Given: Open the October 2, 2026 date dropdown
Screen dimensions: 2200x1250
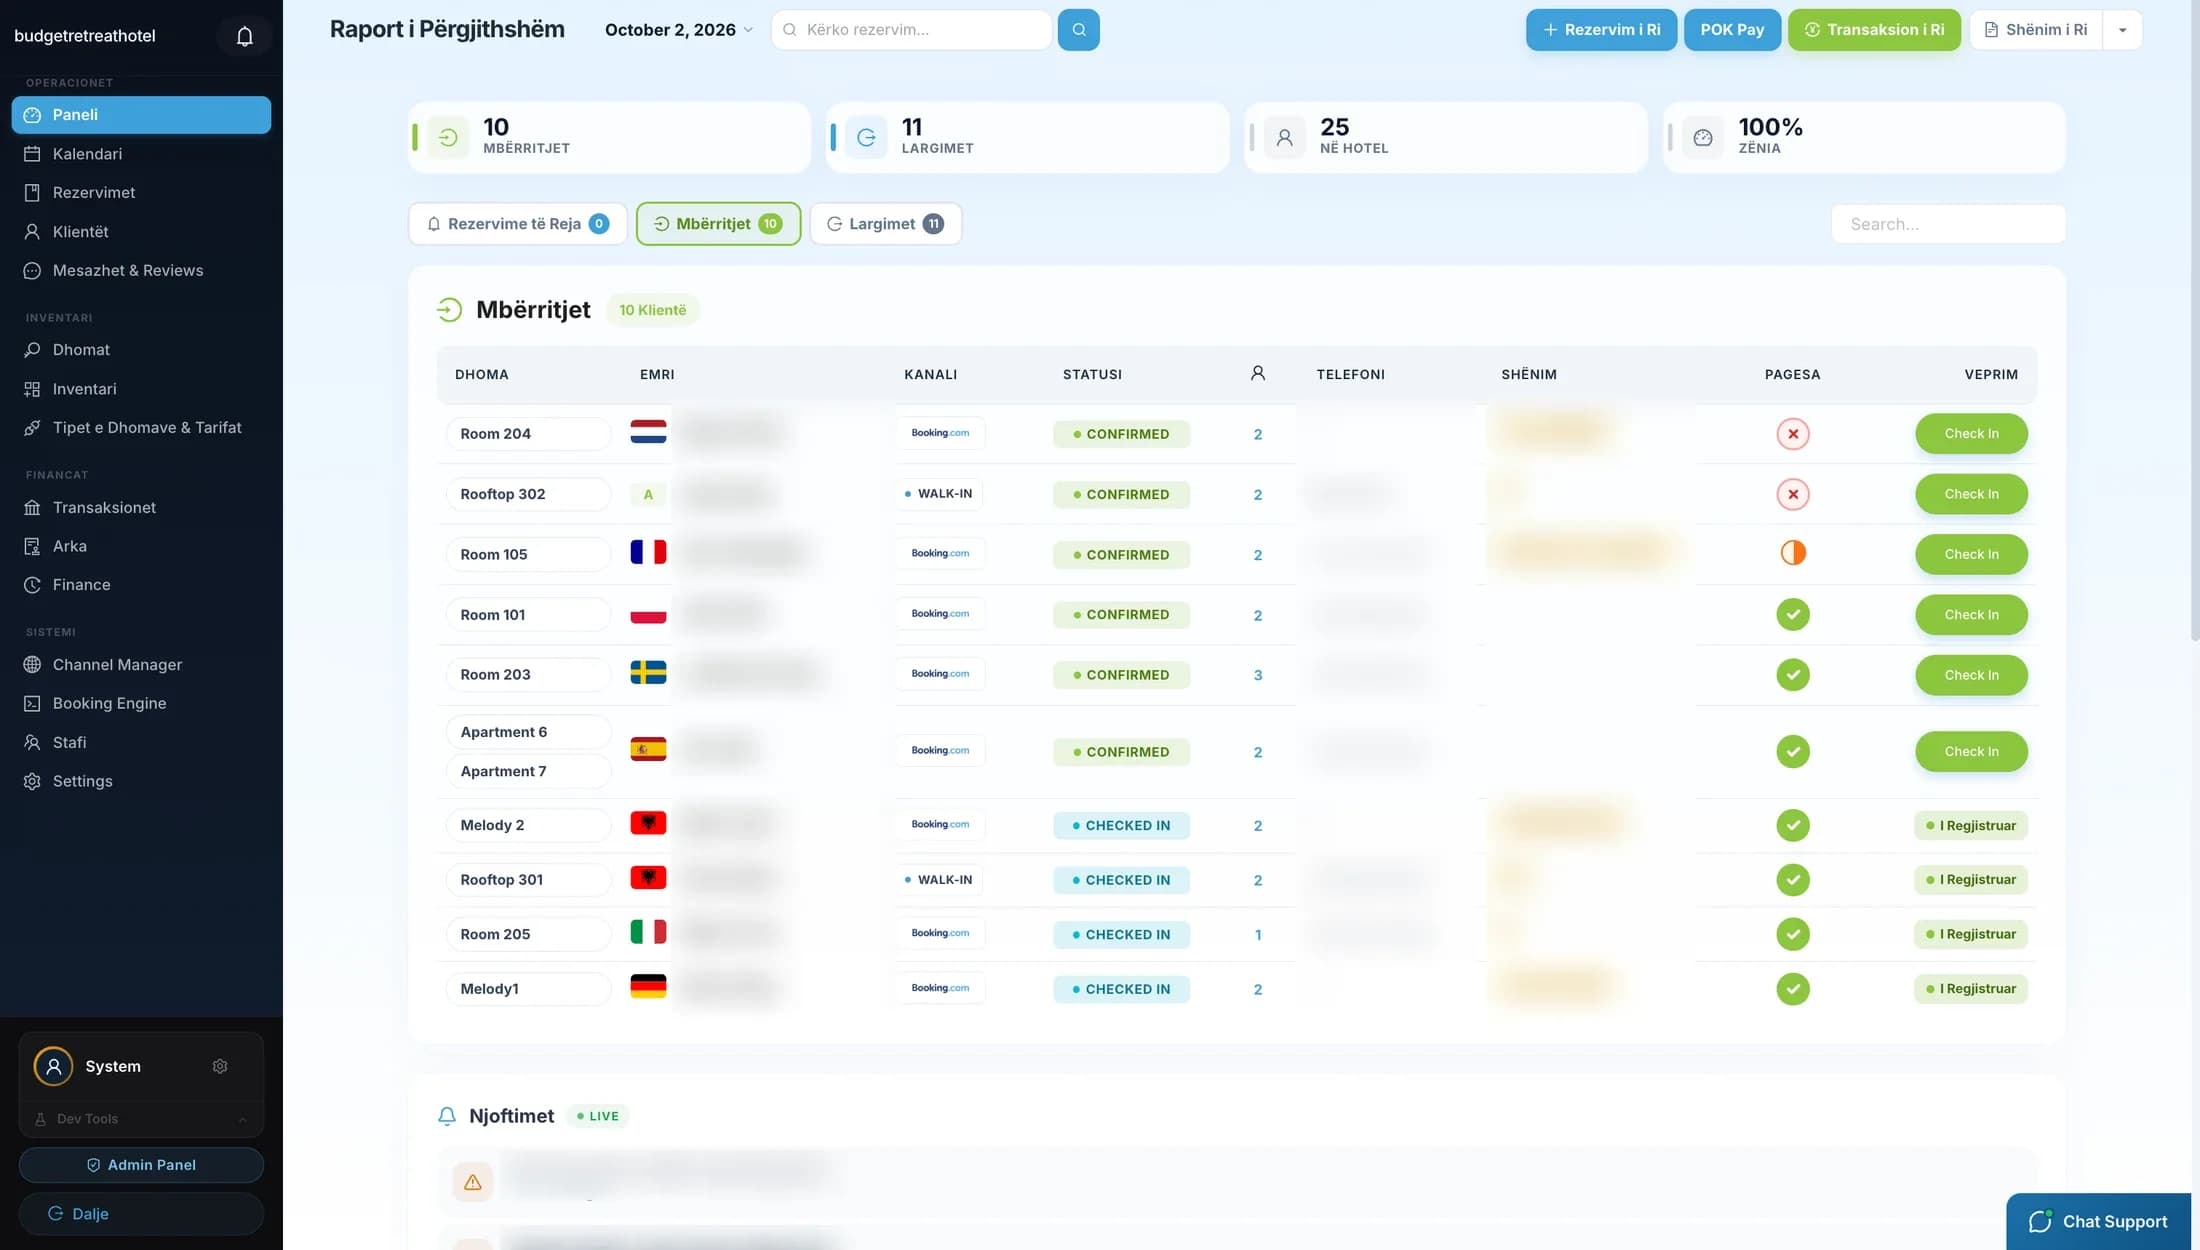Looking at the screenshot, I should [678, 30].
